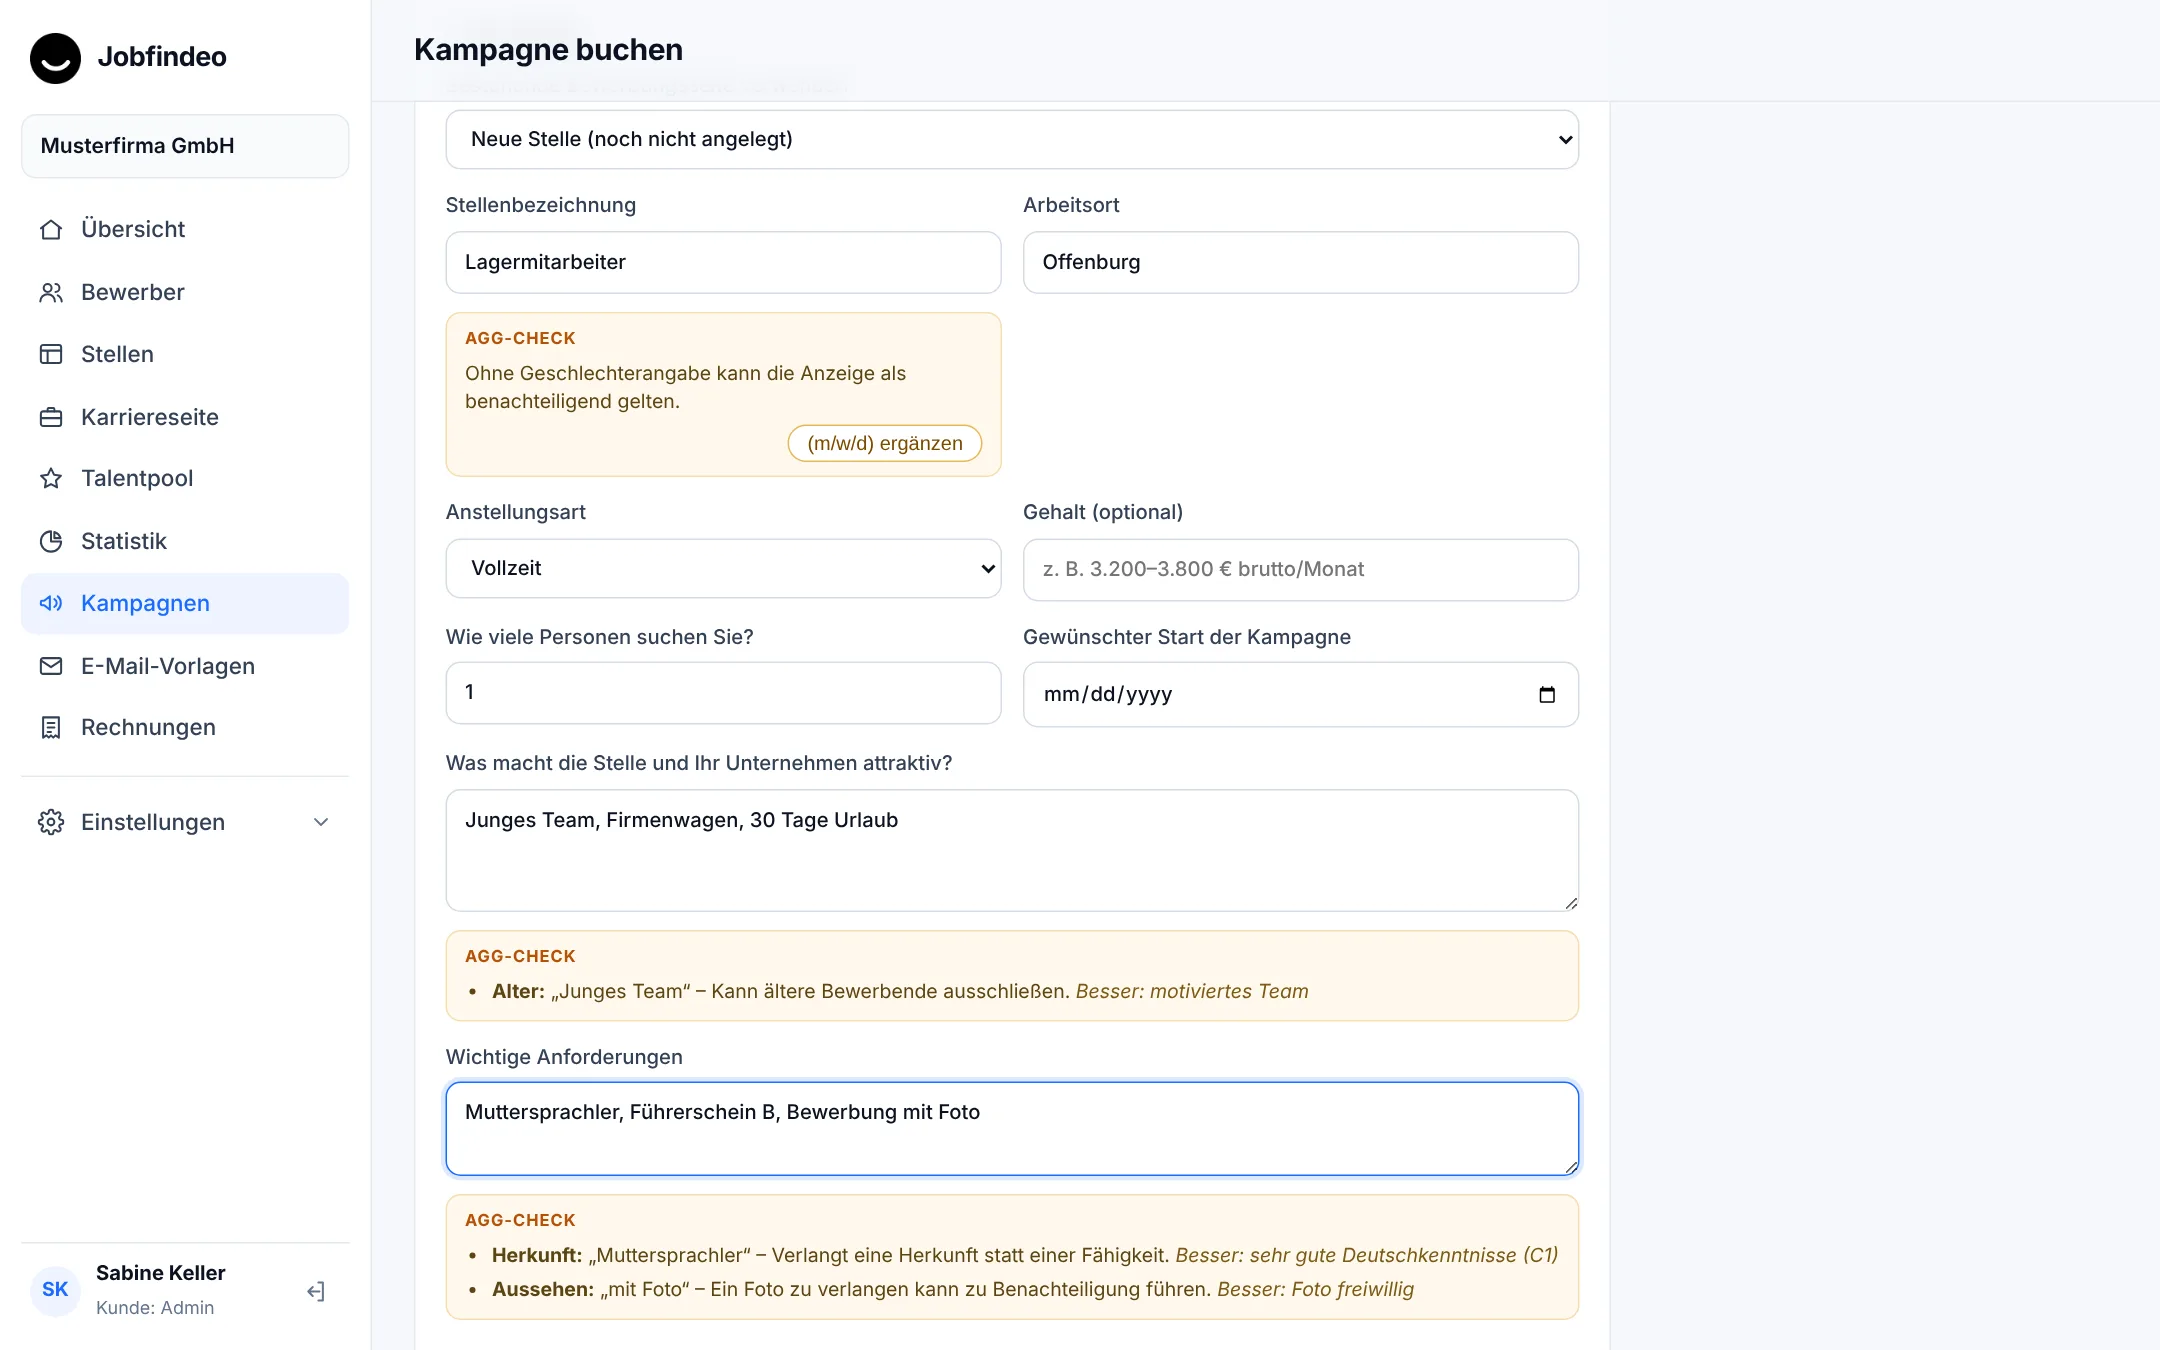
Task: Click the Rechnungen receipt icon
Action: 51,727
